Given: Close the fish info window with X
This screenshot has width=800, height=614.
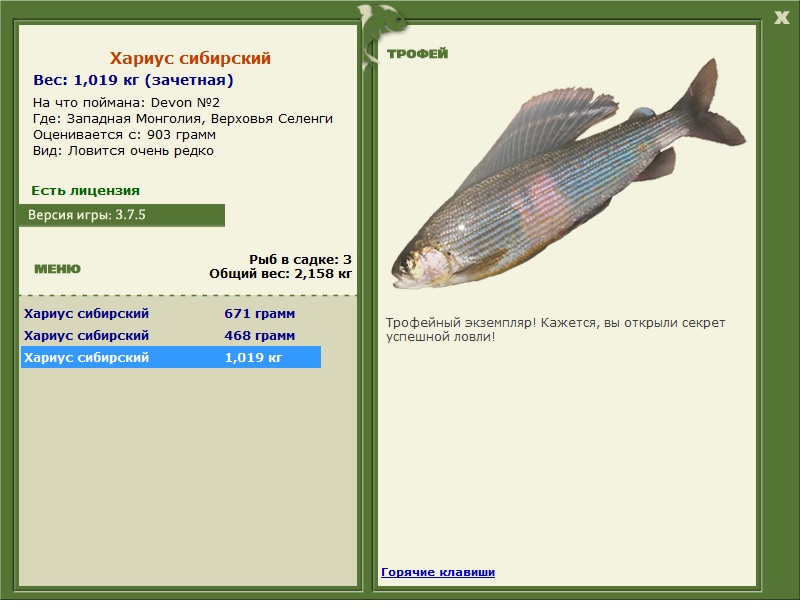Looking at the screenshot, I should (x=781, y=16).
